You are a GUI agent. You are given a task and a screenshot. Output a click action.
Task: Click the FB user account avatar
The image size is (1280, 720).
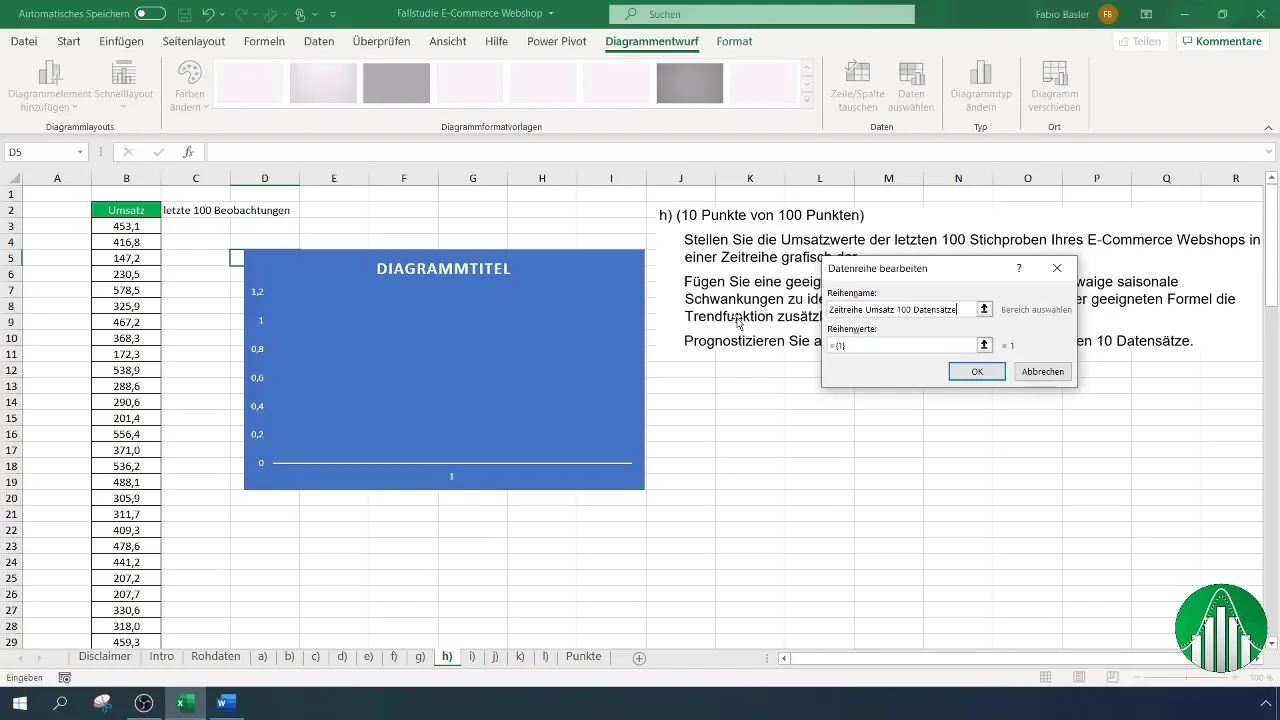[1107, 14]
